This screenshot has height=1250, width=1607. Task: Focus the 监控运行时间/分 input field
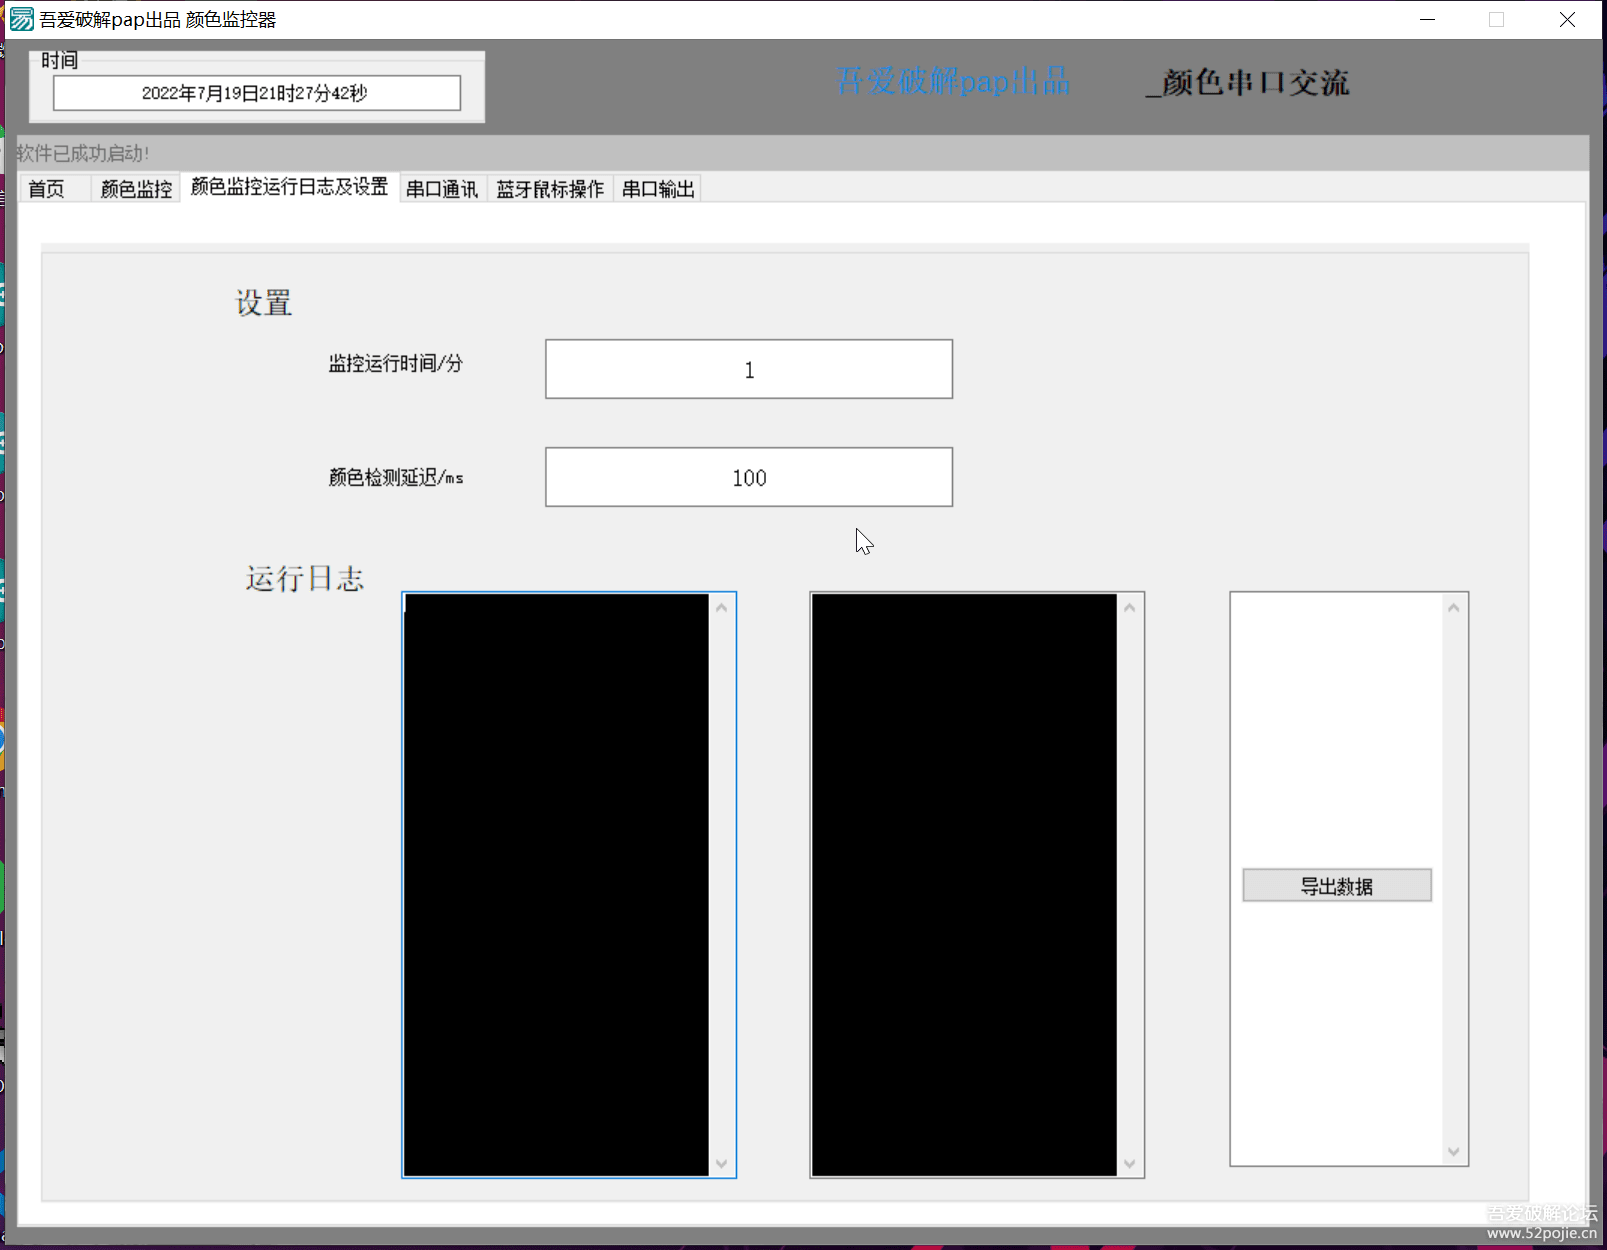[x=749, y=369]
